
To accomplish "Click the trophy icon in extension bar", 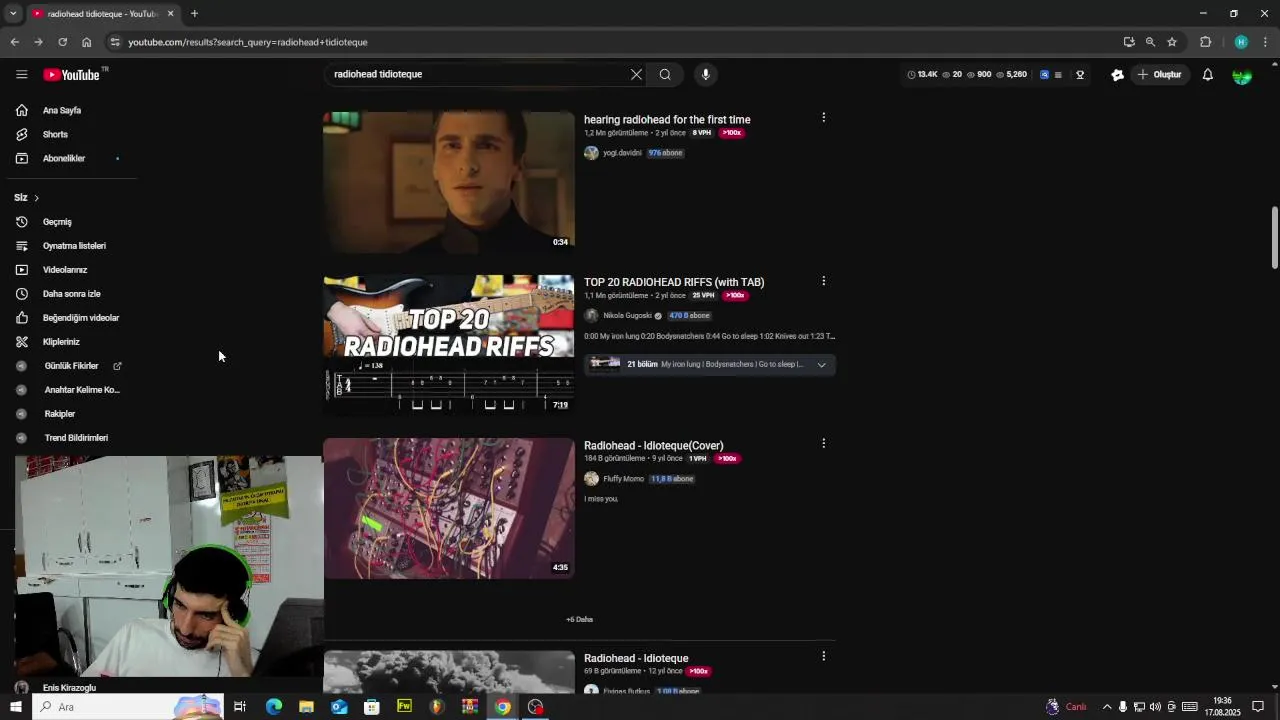I will tap(1080, 75).
